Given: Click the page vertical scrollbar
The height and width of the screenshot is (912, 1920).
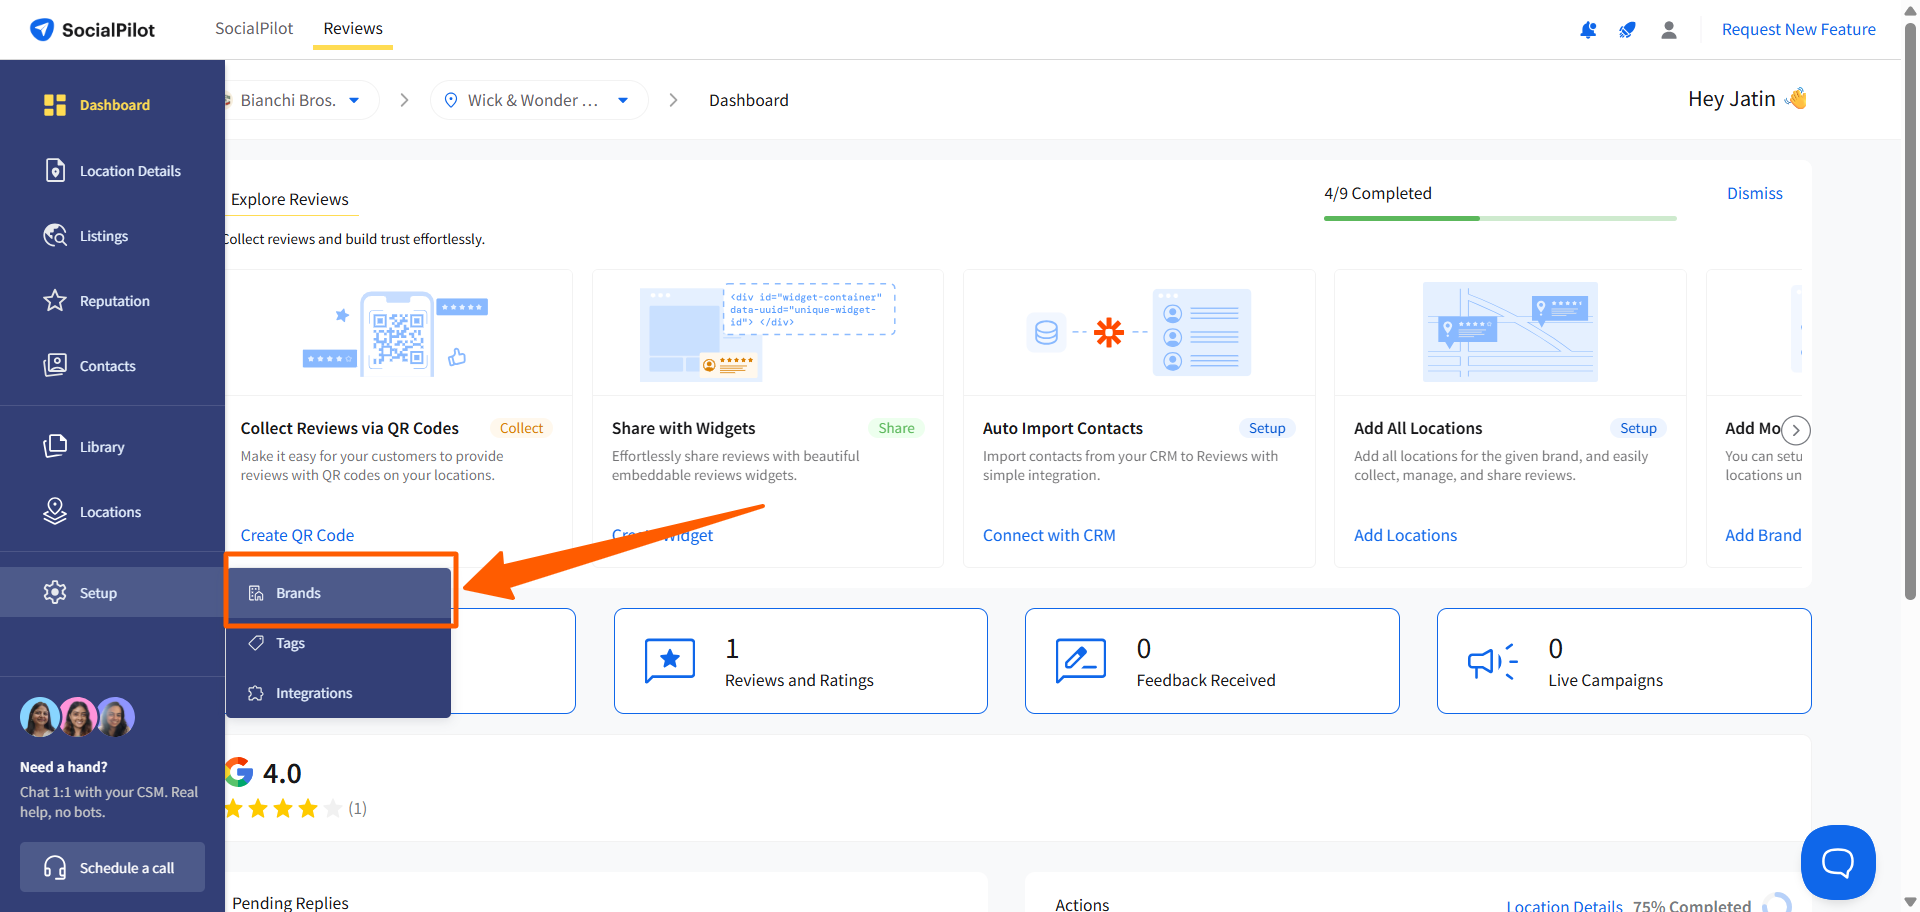Looking at the screenshot, I should (1910, 310).
